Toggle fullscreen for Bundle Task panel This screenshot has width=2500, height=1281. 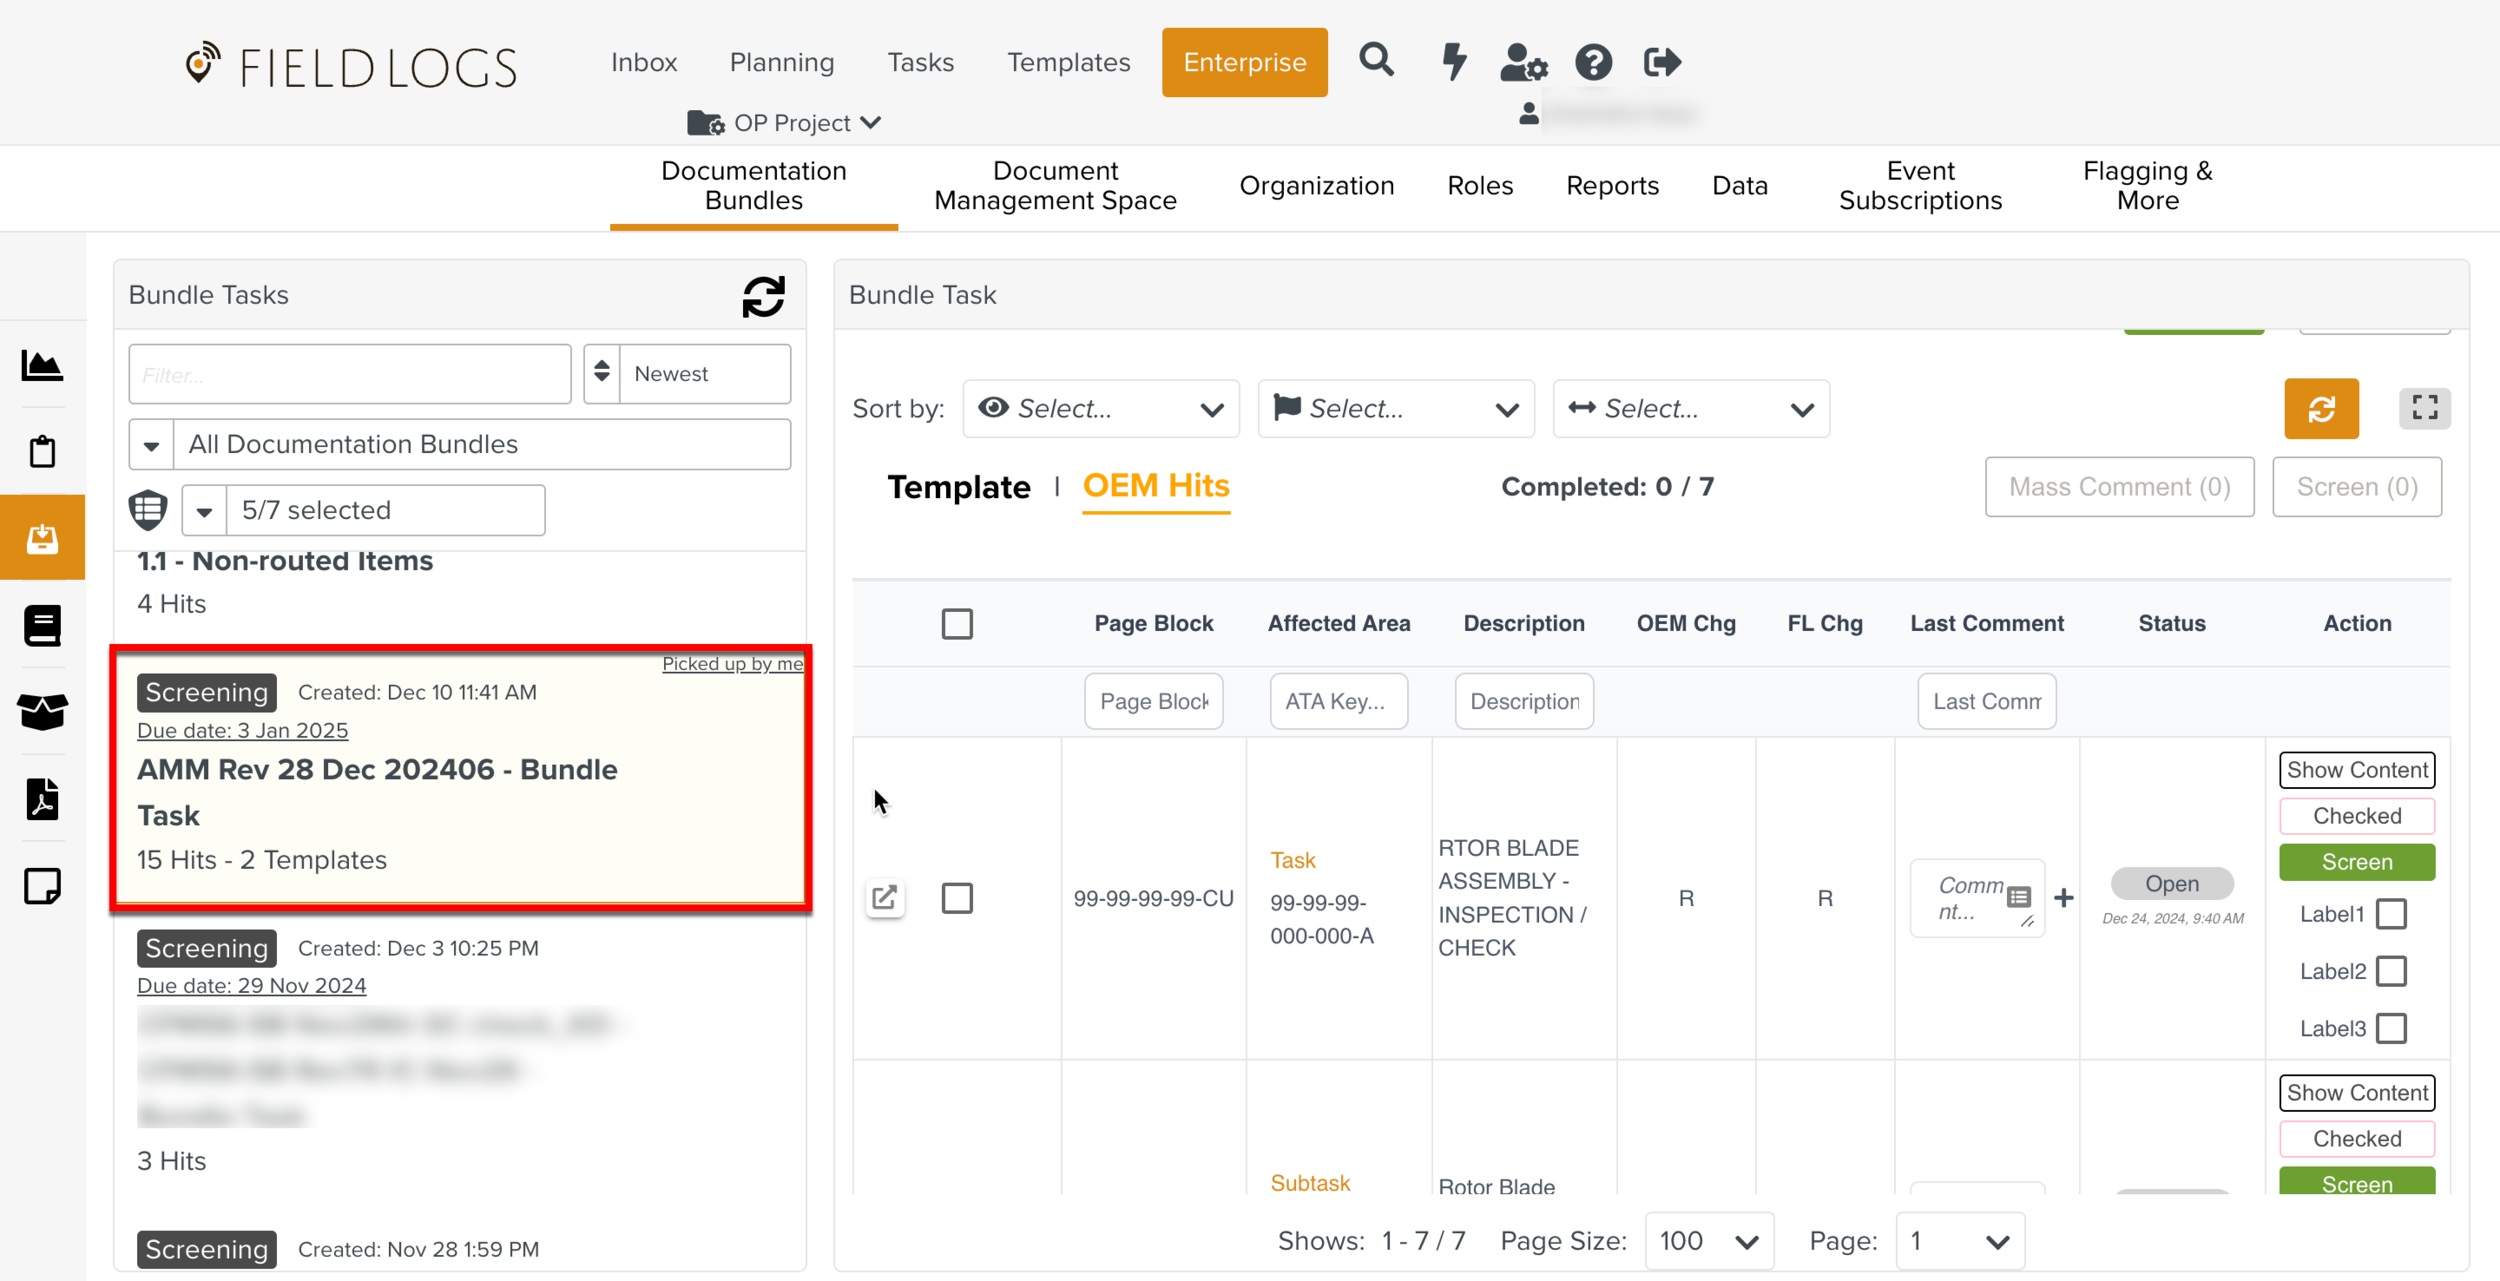2424,408
